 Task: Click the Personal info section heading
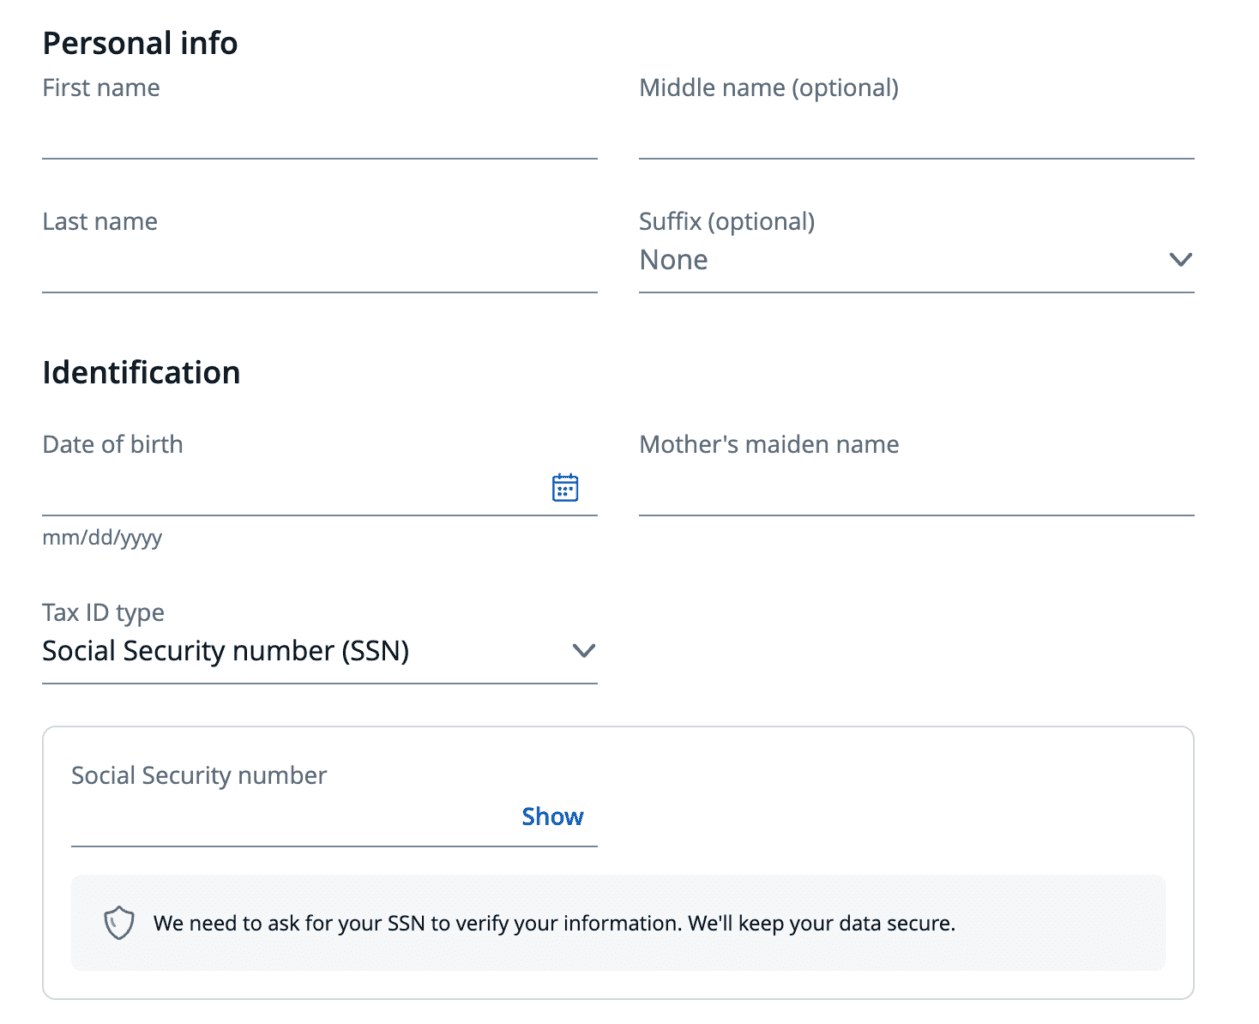[140, 43]
